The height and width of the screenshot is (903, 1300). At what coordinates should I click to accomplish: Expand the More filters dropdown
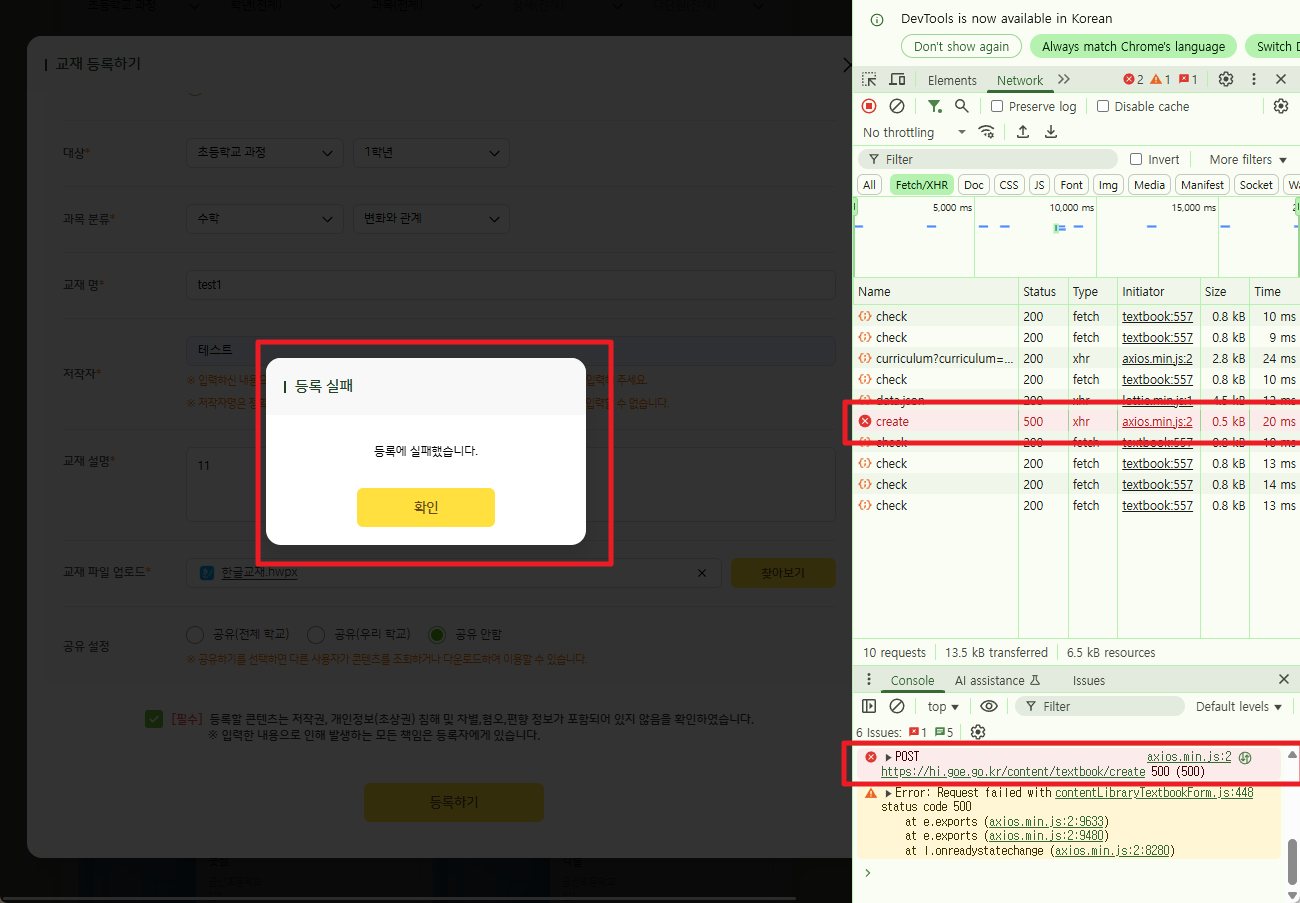click(1247, 159)
